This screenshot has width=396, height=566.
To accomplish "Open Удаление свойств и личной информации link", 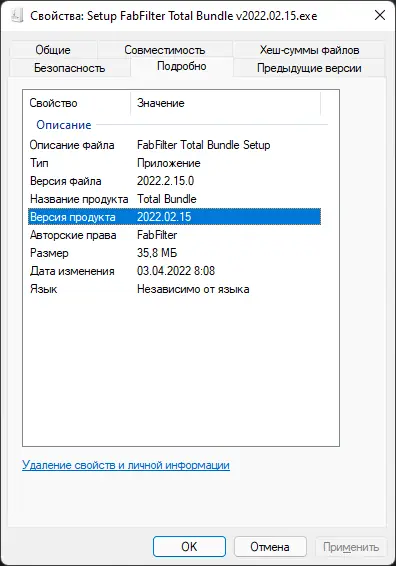I will coord(126,465).
